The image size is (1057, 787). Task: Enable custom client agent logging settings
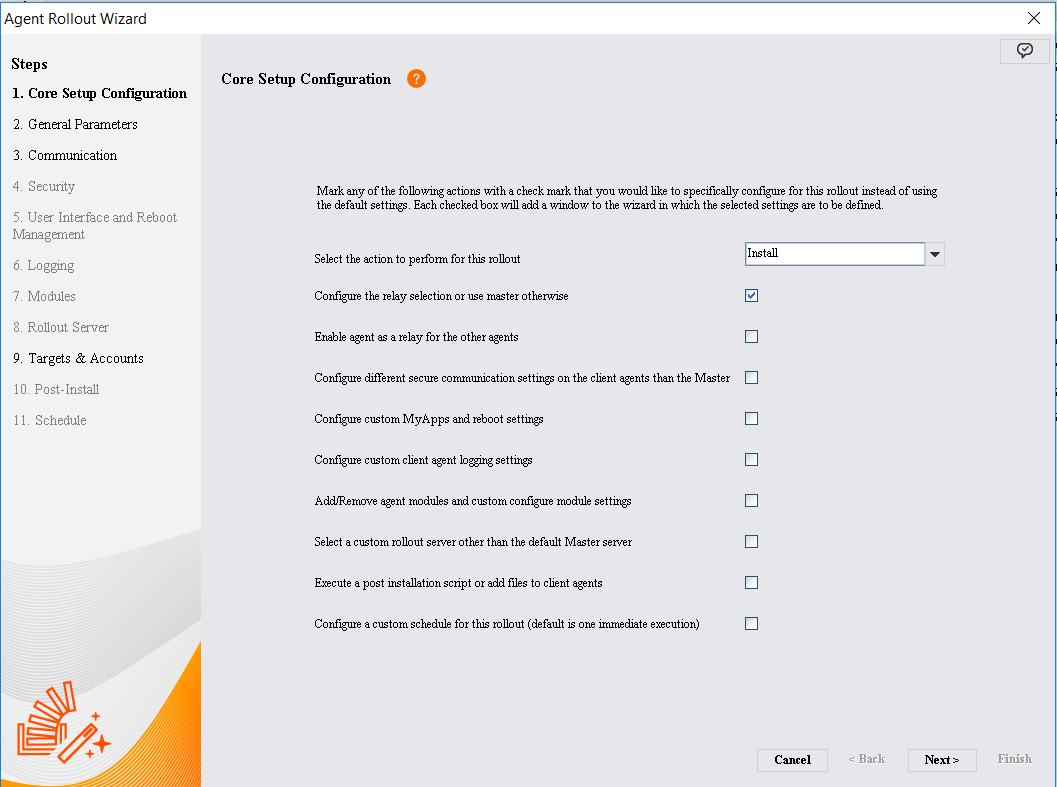tap(751, 460)
